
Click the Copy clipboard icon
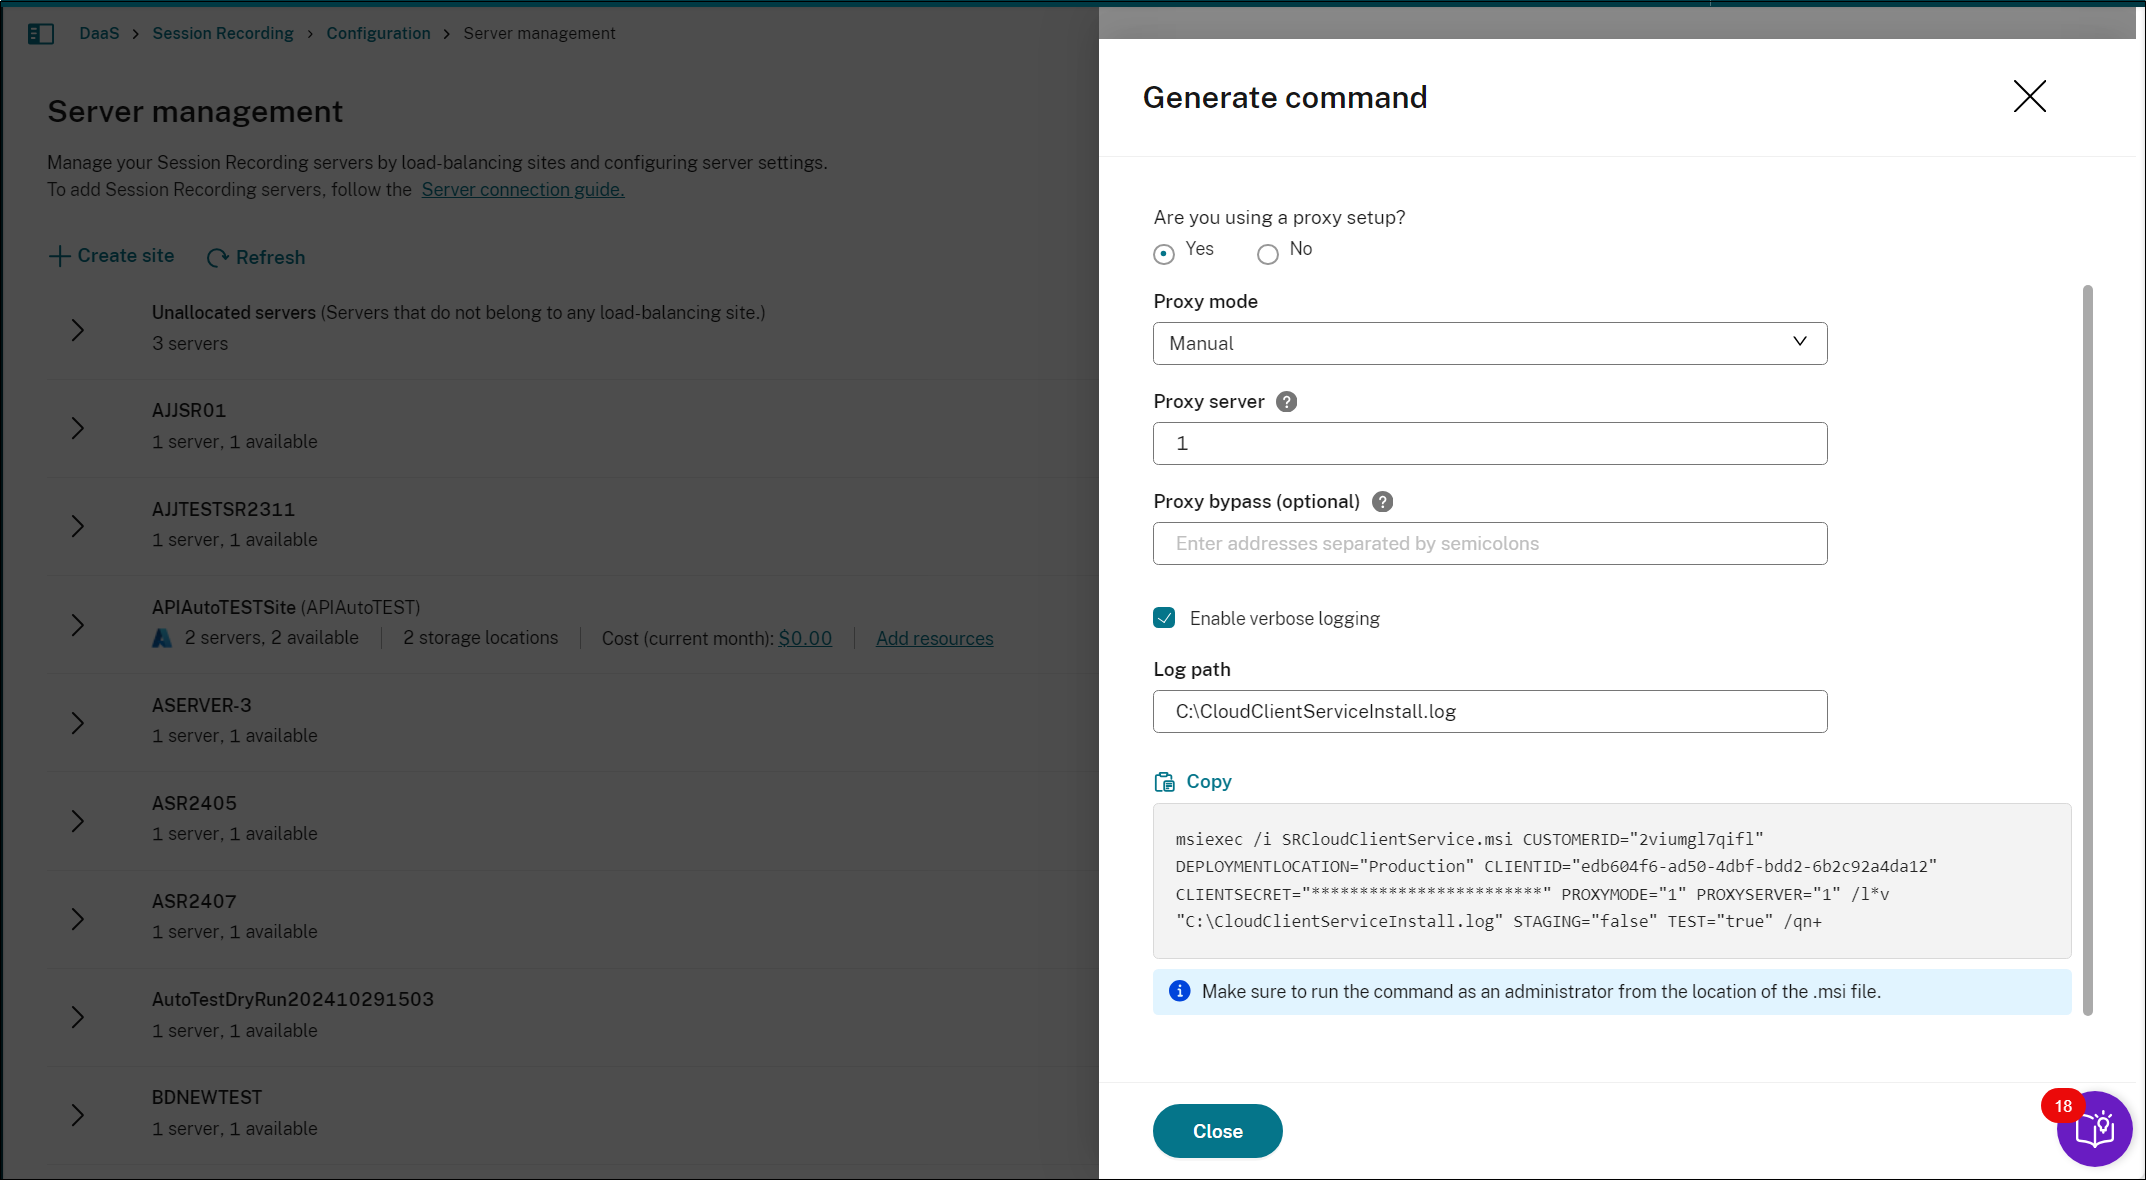tap(1164, 782)
